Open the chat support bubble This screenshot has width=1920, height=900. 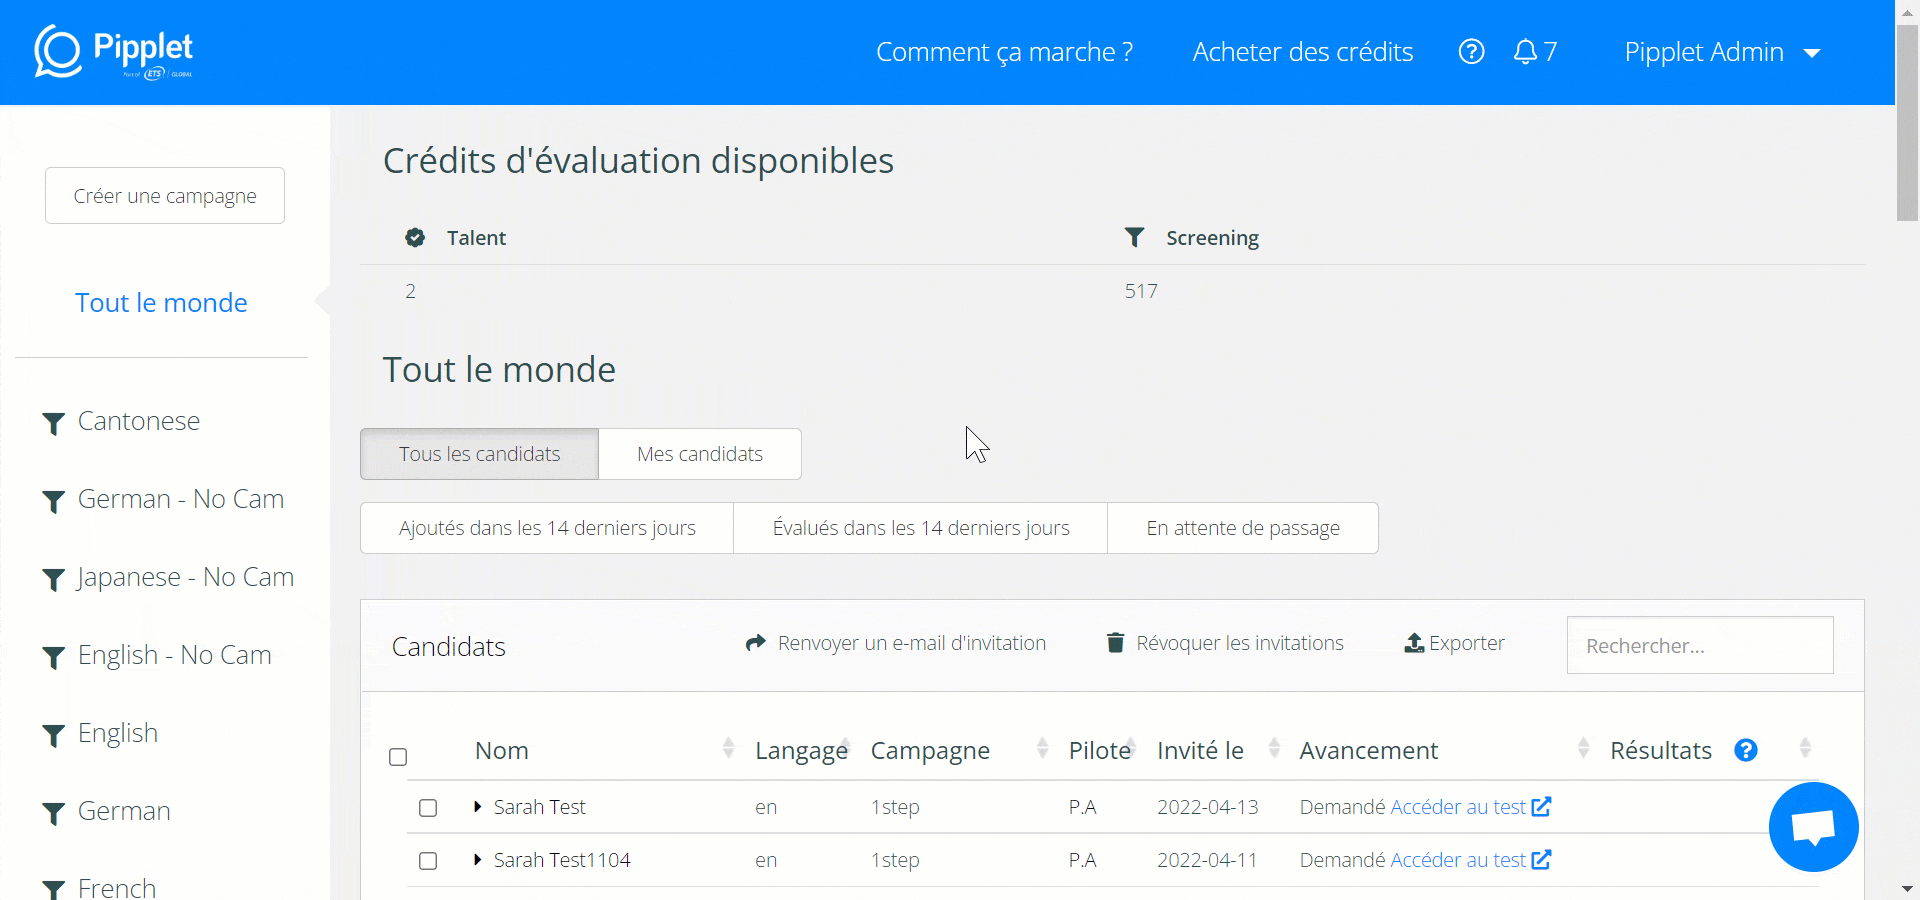(1813, 828)
